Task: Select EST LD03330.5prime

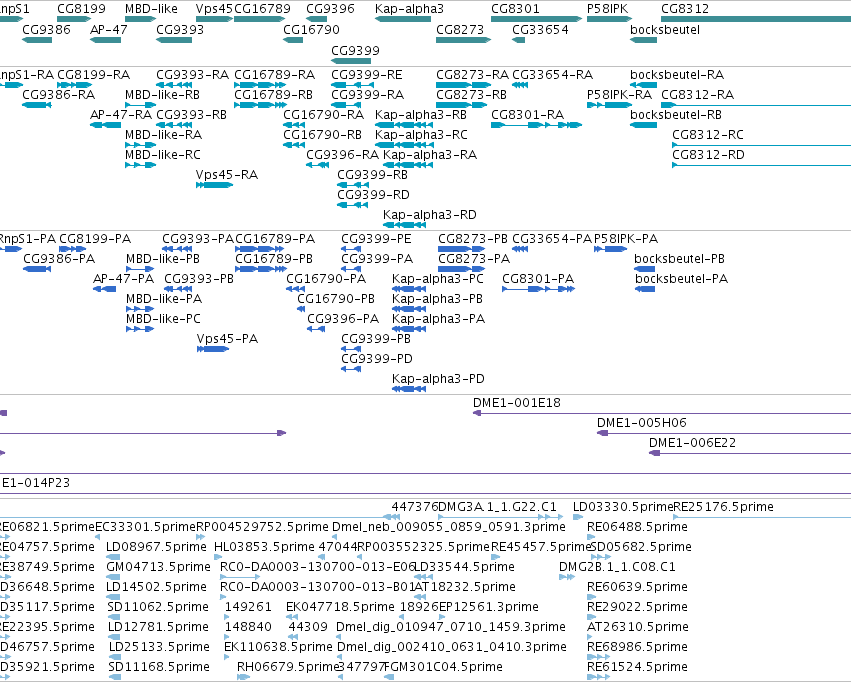Action: (x=623, y=507)
